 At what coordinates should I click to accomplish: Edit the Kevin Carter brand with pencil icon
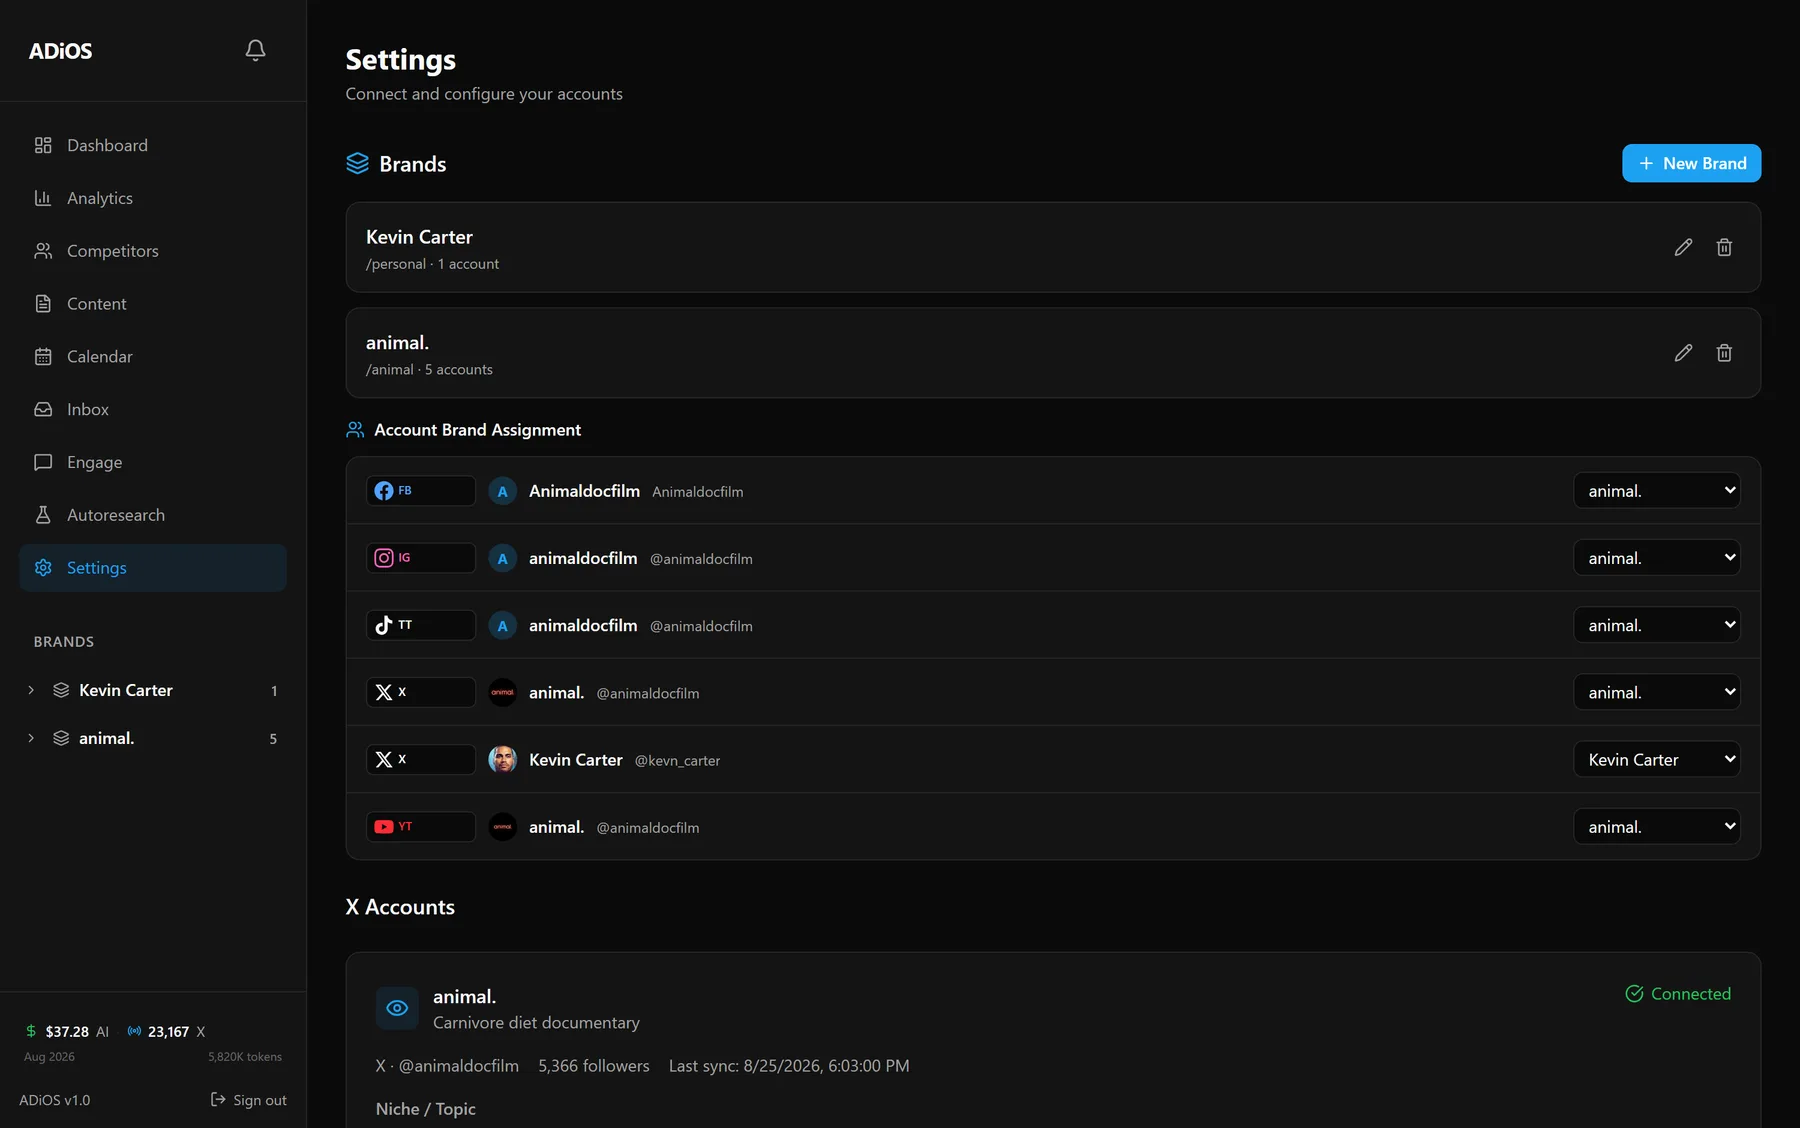point(1683,247)
